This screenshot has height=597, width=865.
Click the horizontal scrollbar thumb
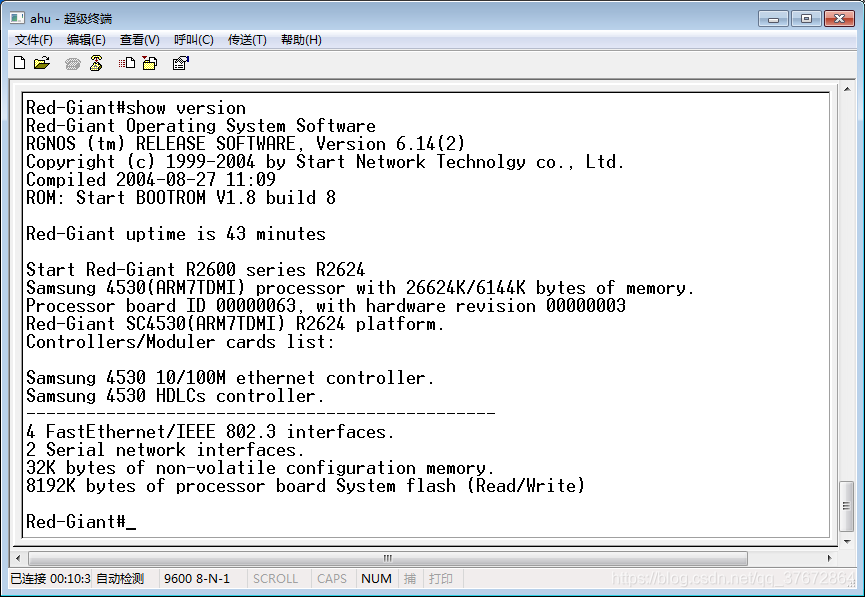pyautogui.click(x=388, y=558)
